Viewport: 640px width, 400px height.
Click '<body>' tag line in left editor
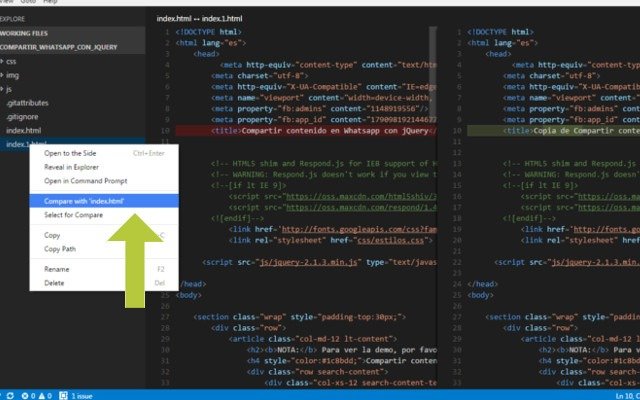pos(189,295)
